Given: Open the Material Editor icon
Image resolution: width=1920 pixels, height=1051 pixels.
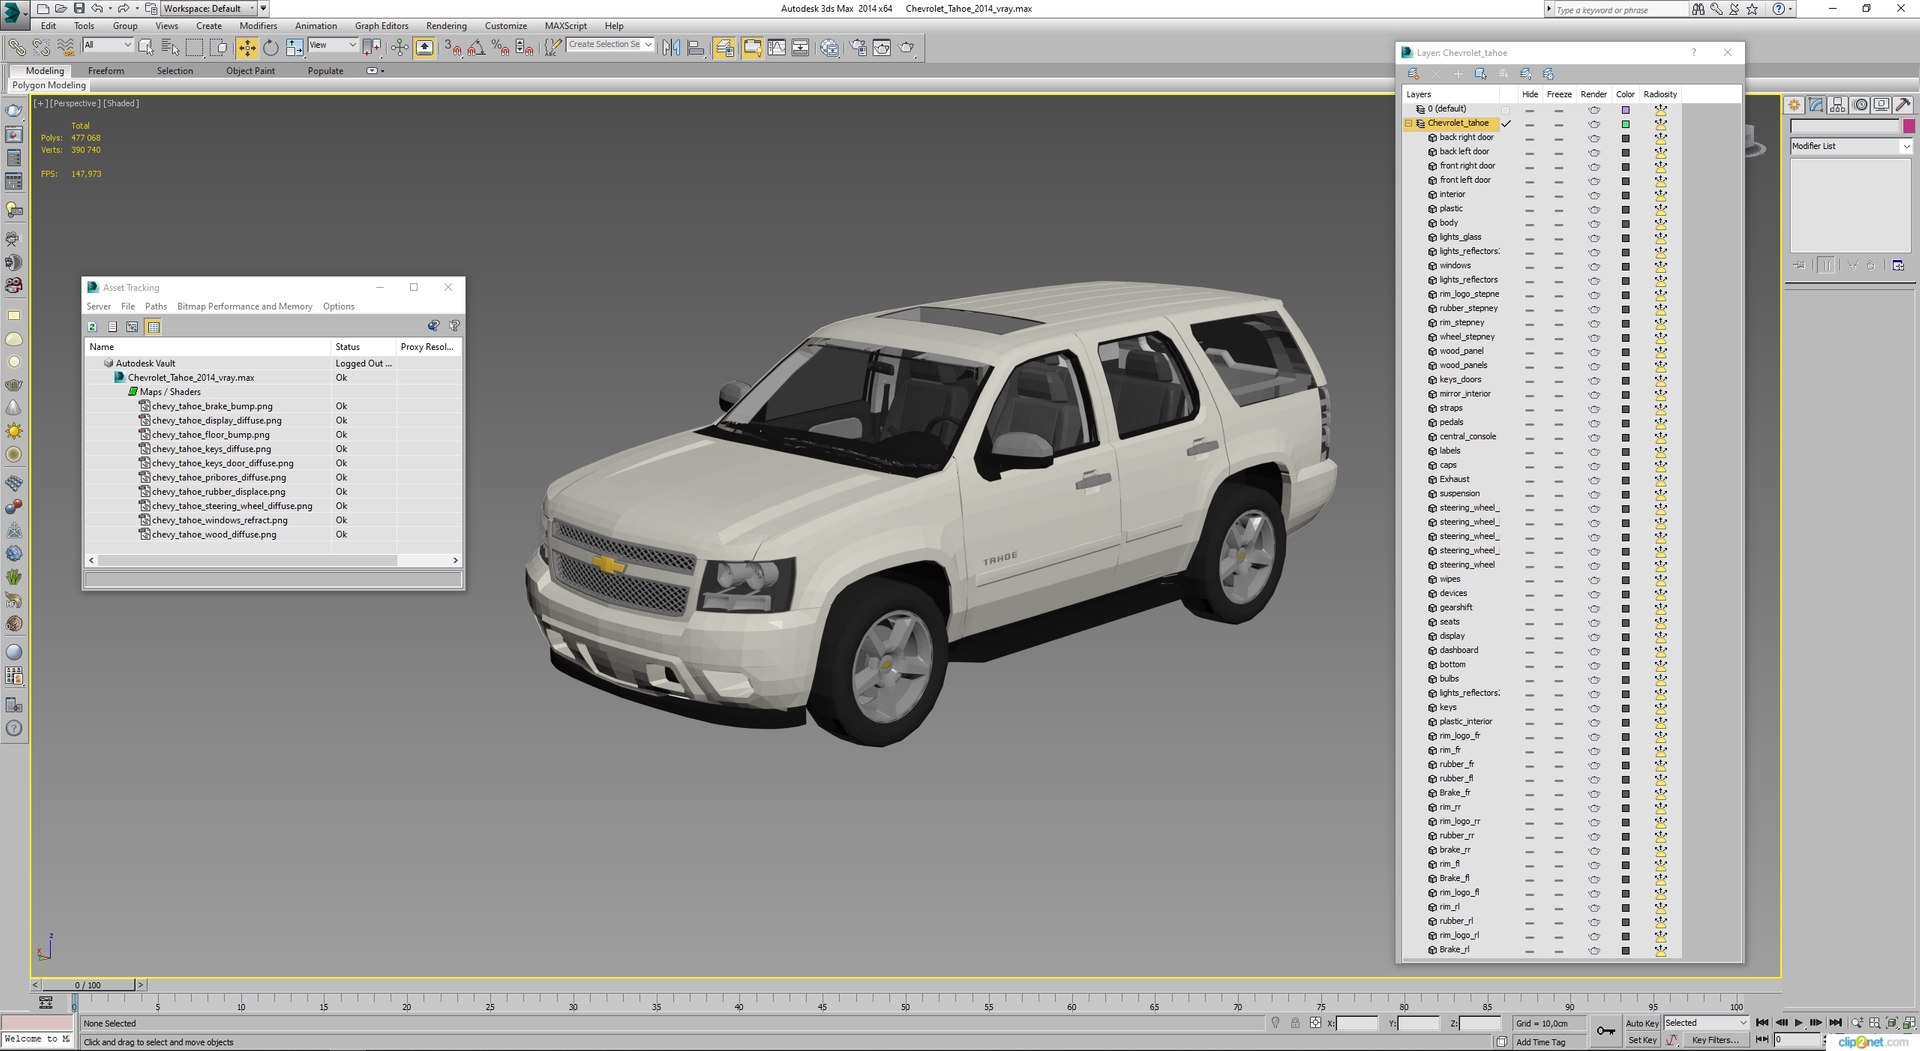Looking at the screenshot, I should [x=829, y=47].
